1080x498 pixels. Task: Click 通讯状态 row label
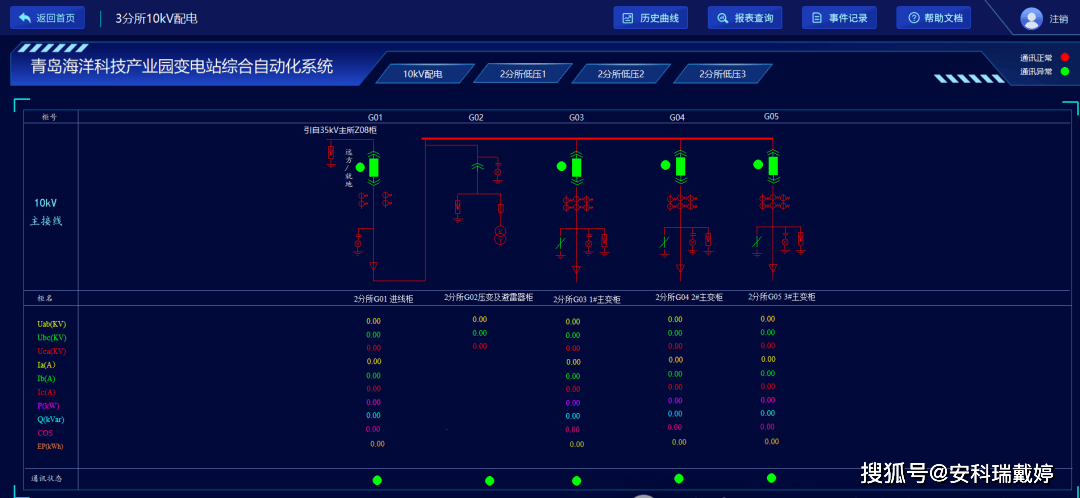click(48, 478)
